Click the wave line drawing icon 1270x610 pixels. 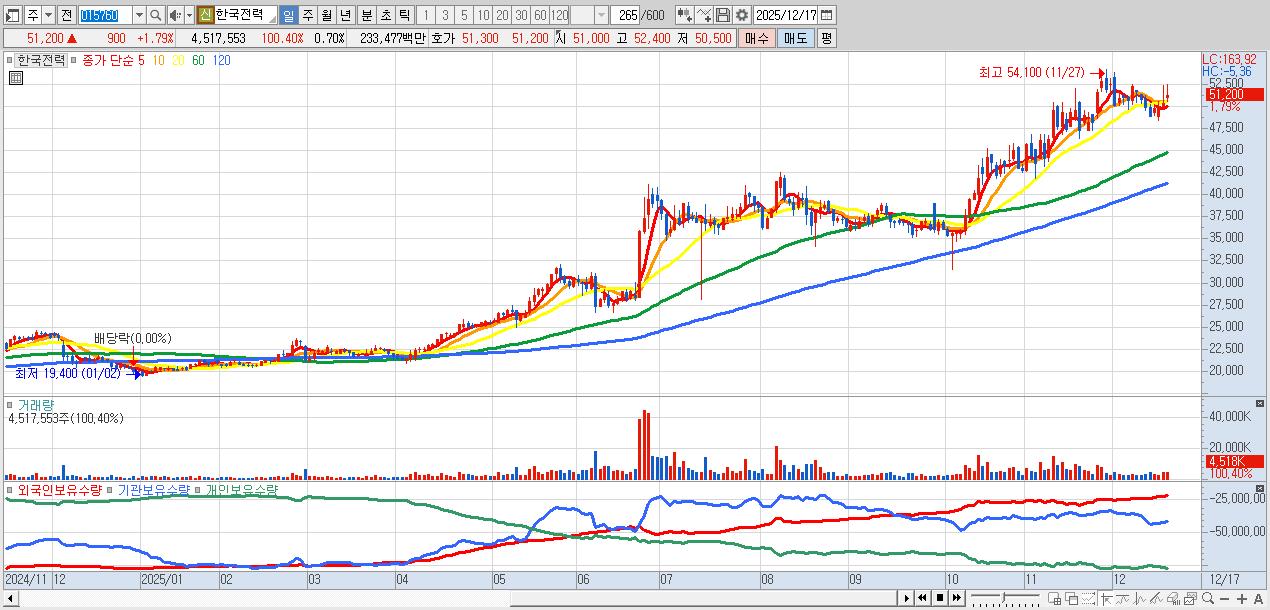(x=1122, y=599)
